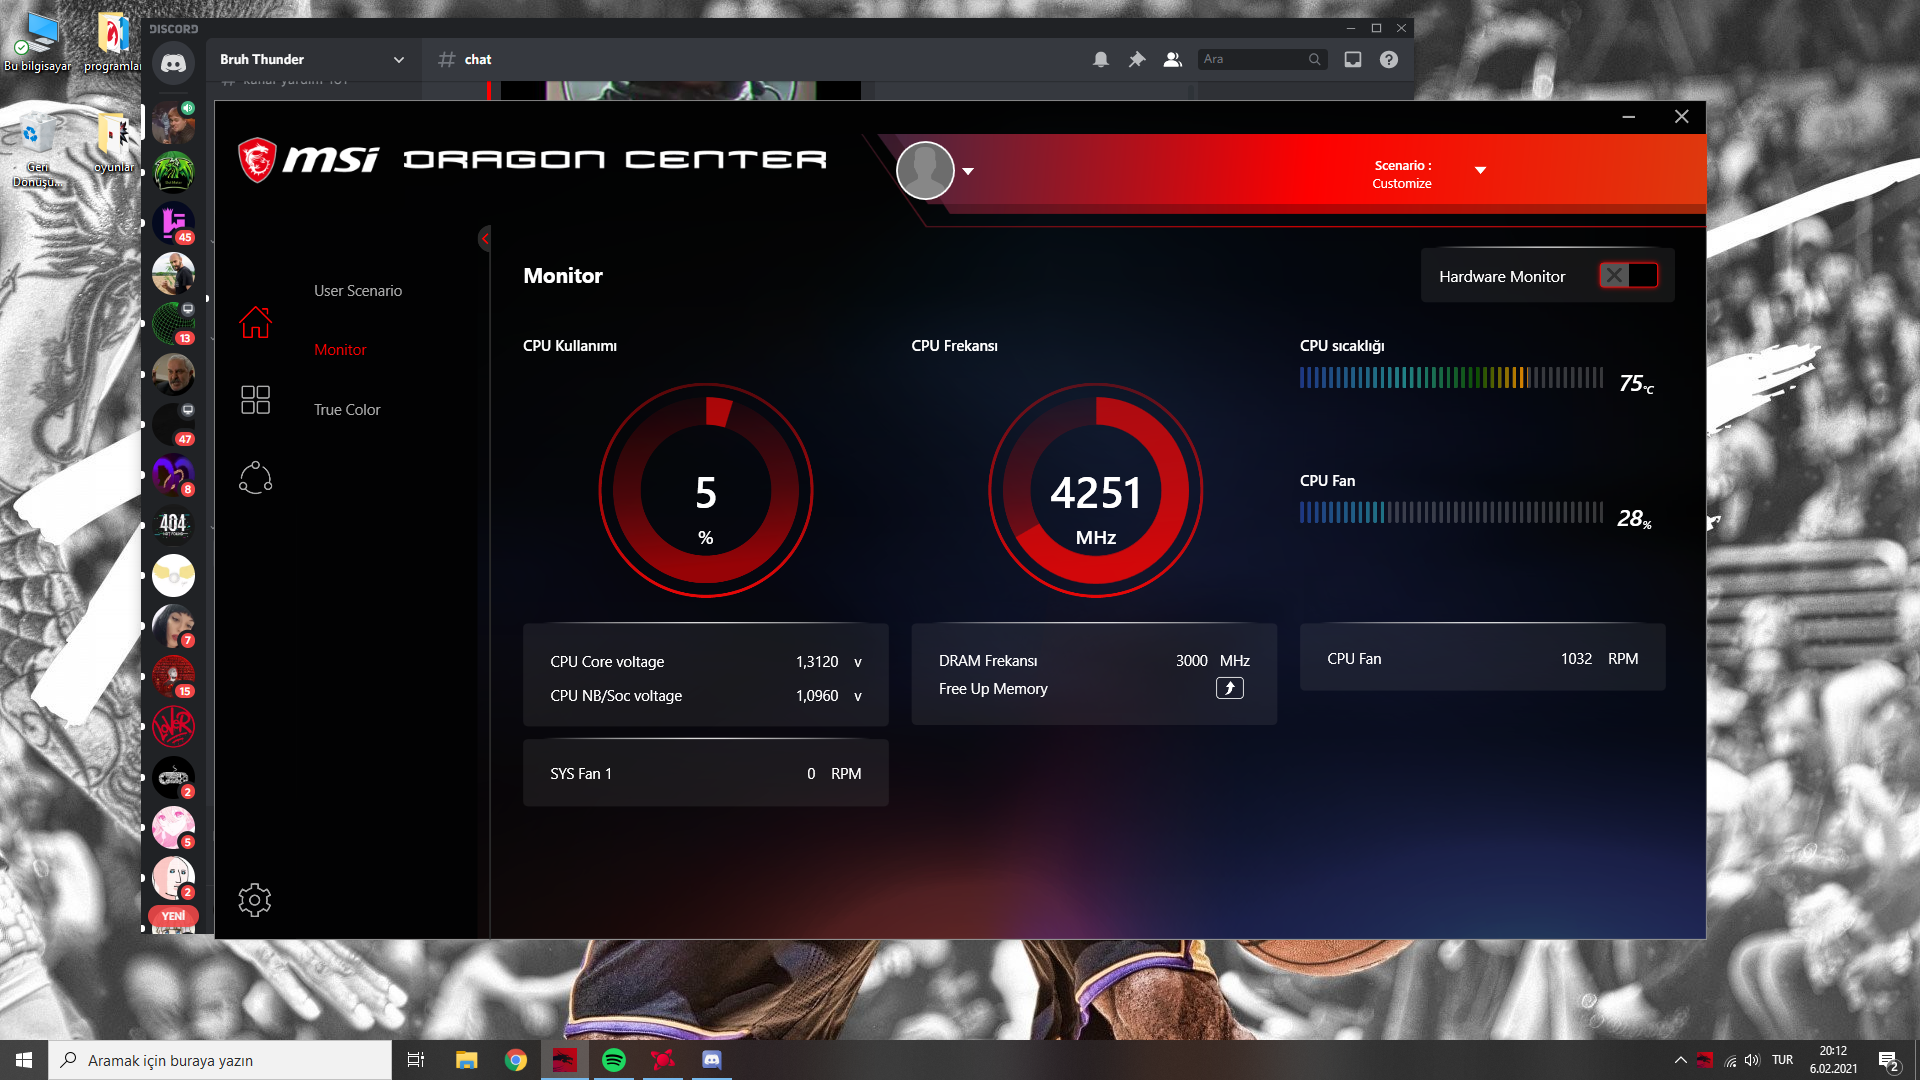Expand Bruh Thunder server menu
Screen dimensions: 1920x1080
click(399, 60)
